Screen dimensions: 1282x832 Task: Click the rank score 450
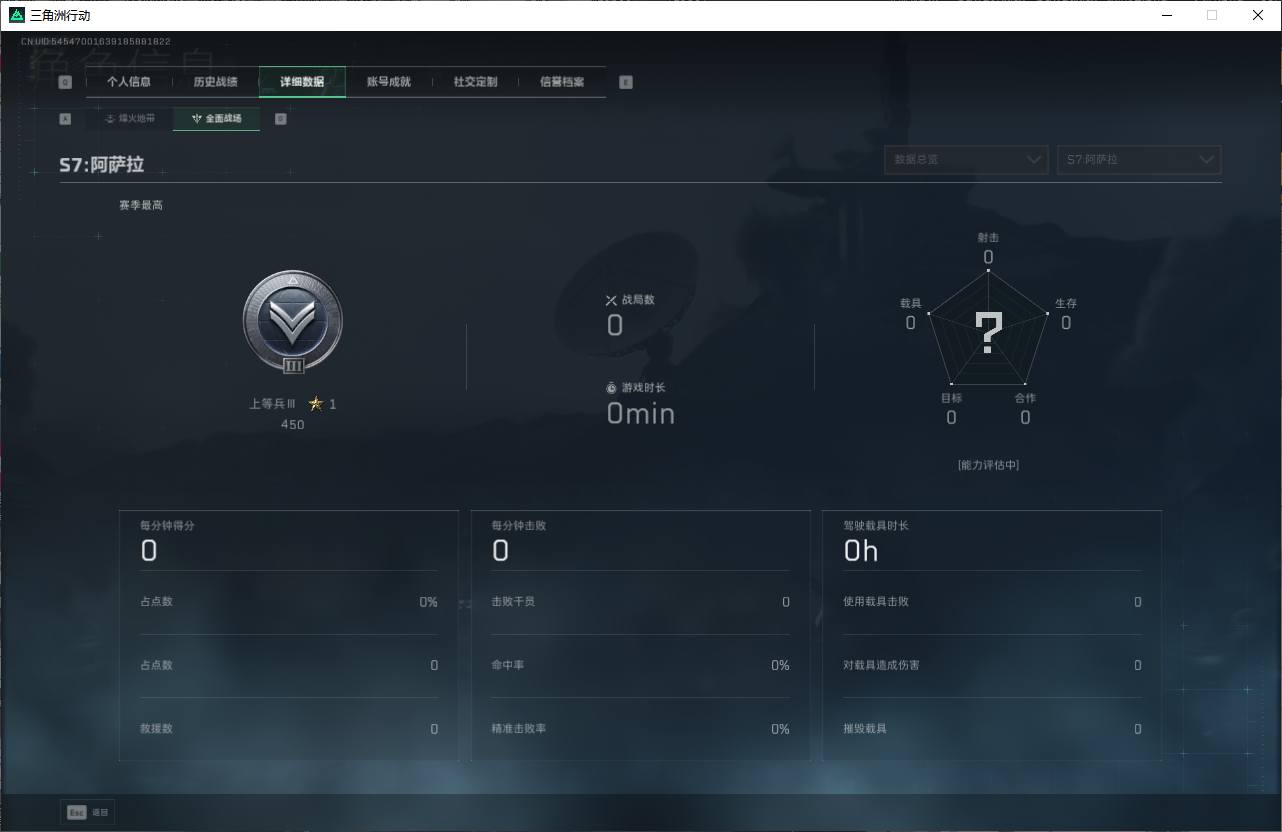pyautogui.click(x=292, y=424)
